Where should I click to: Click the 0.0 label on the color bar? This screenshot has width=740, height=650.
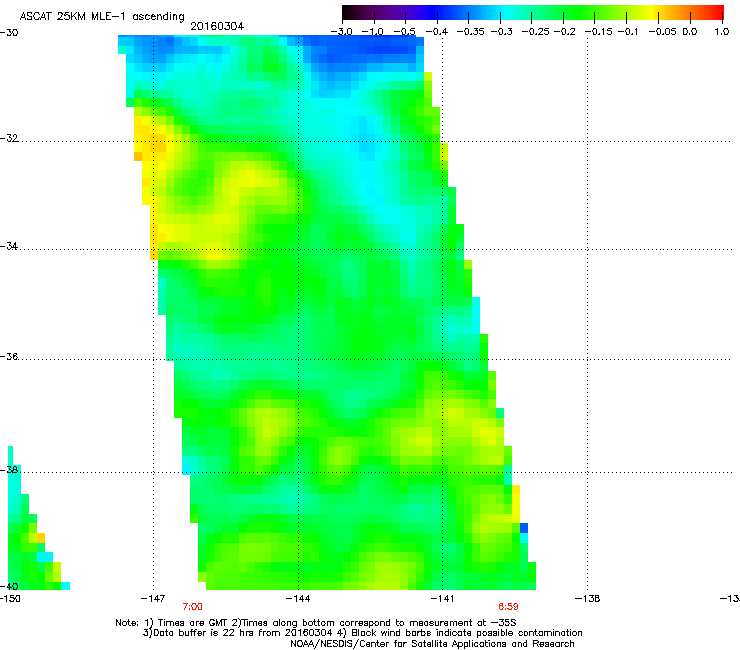[690, 32]
